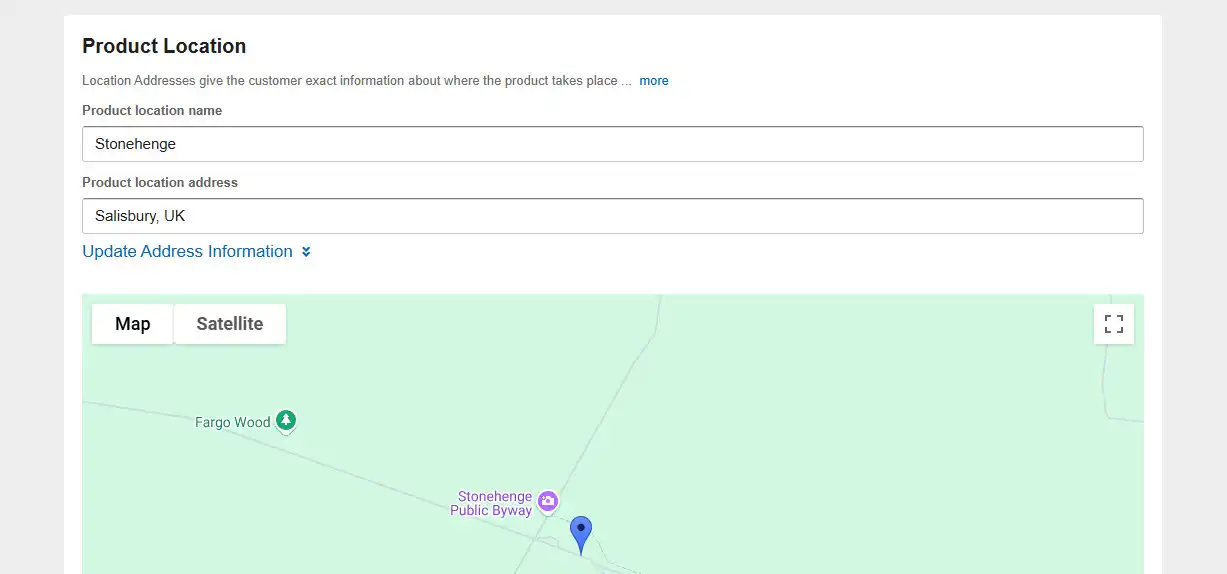Image resolution: width=1227 pixels, height=574 pixels.
Task: Open the 'more' description link
Action: coord(654,81)
